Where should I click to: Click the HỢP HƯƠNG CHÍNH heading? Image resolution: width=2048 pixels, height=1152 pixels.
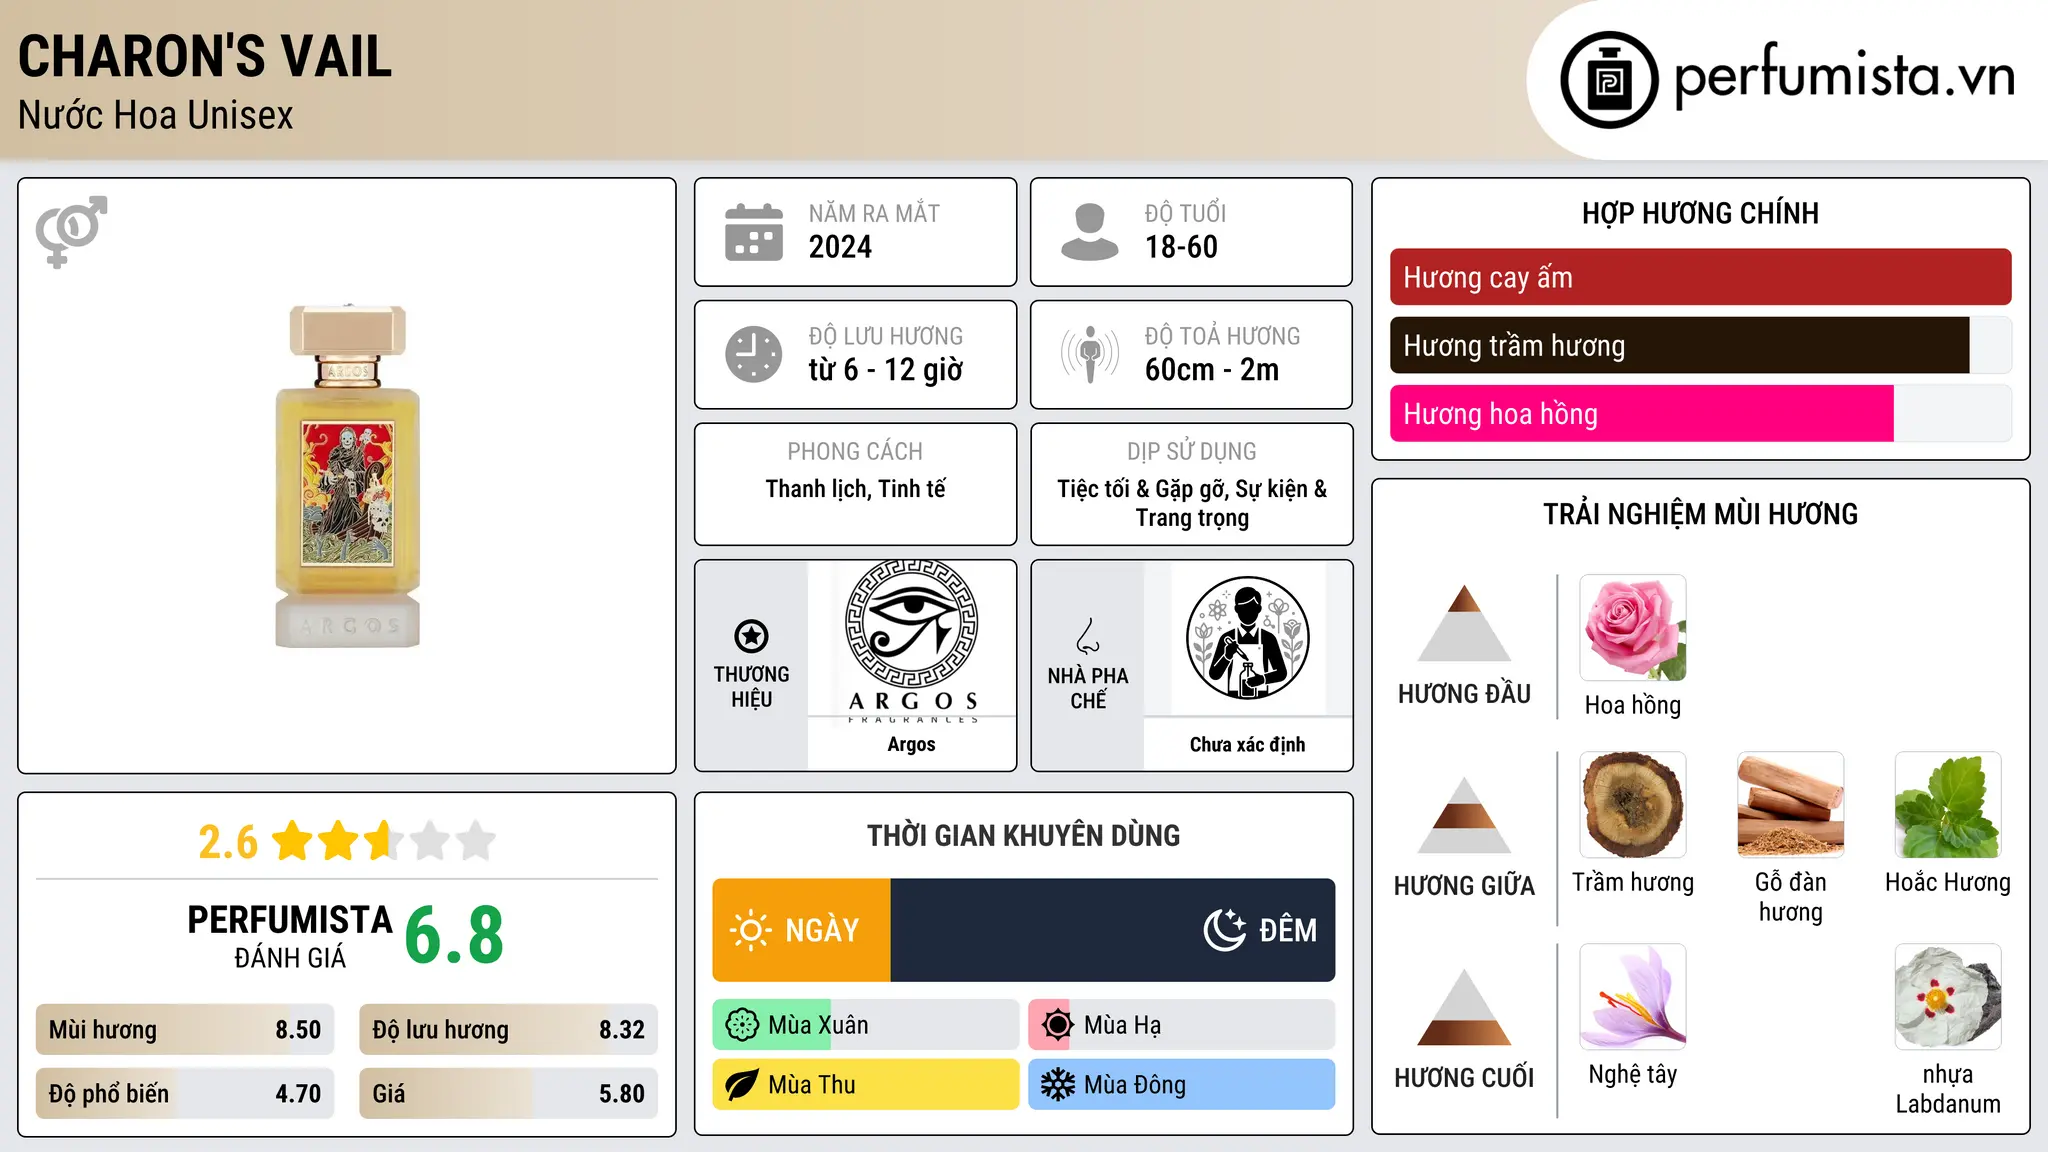coord(1700,213)
